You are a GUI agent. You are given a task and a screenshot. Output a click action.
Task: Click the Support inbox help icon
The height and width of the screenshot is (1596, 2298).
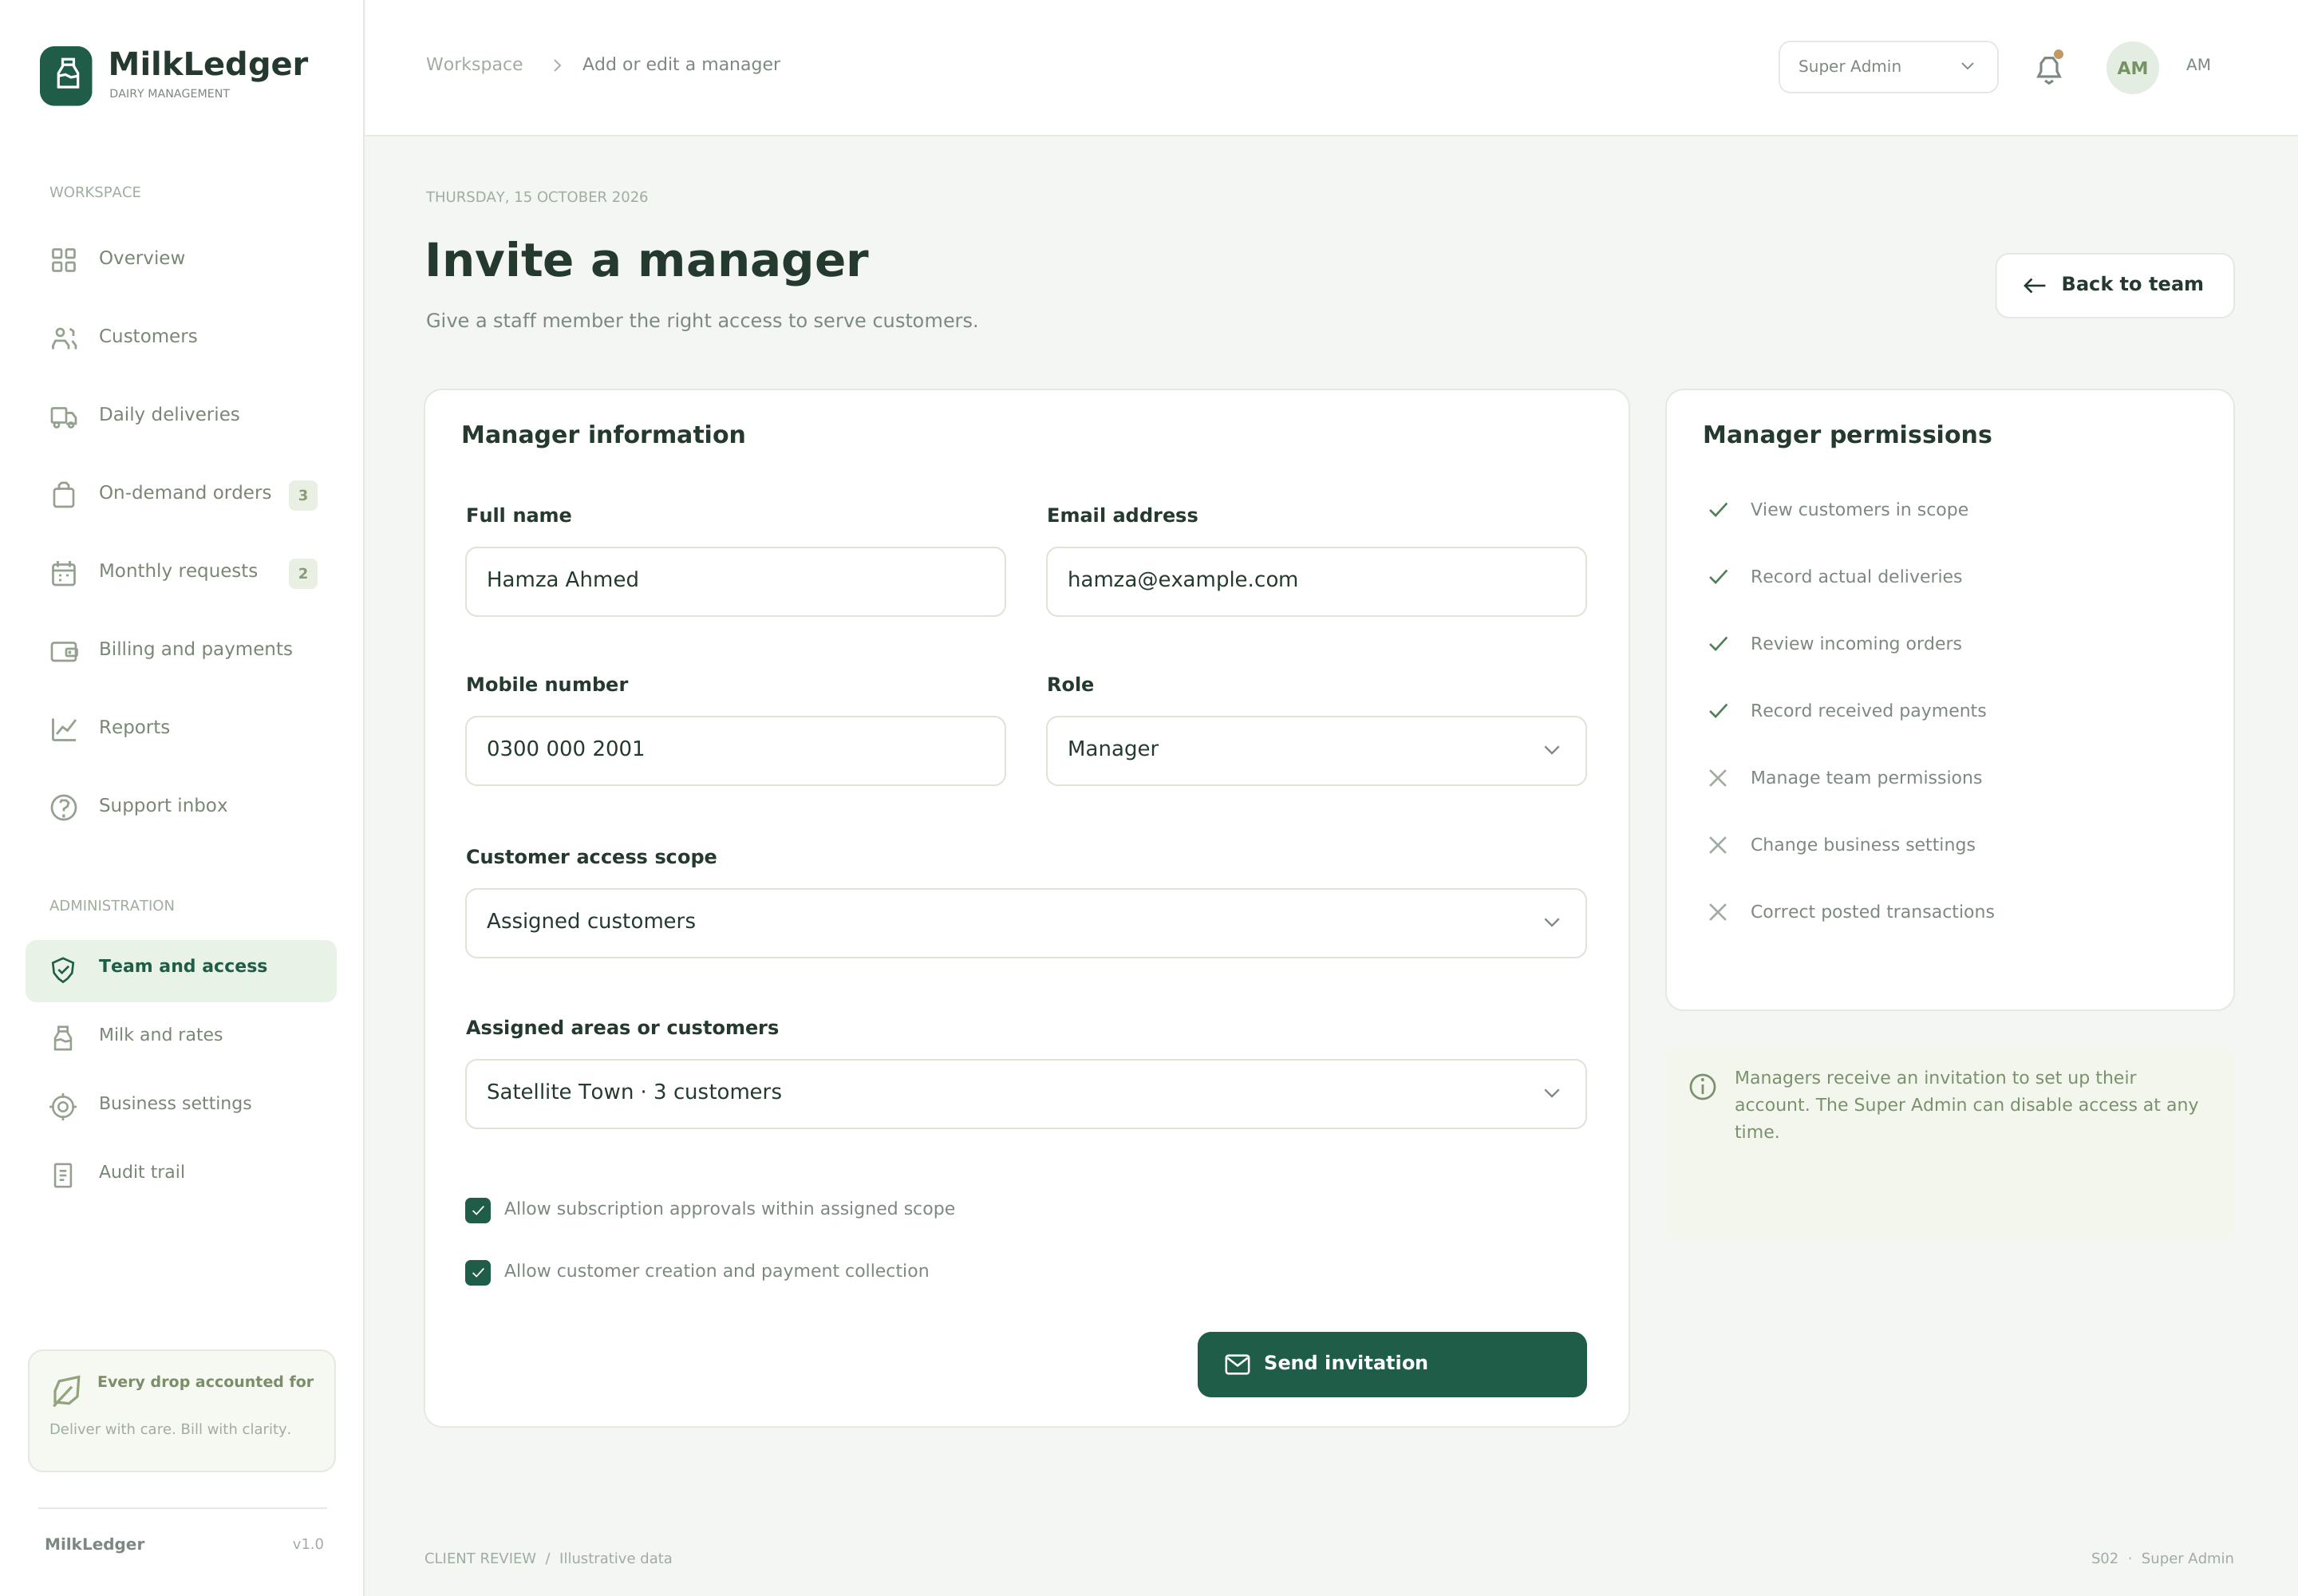coord(64,807)
